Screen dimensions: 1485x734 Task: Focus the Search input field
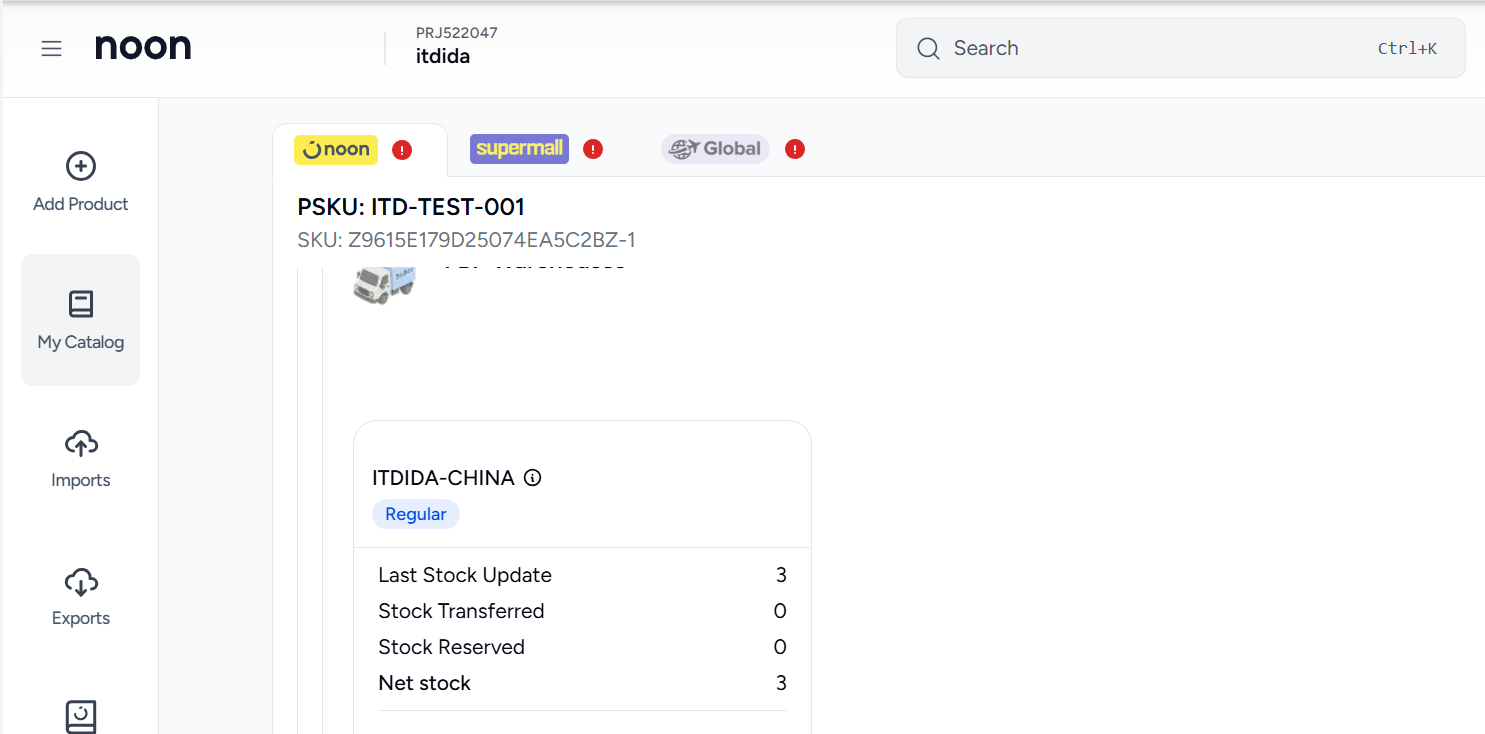1180,48
